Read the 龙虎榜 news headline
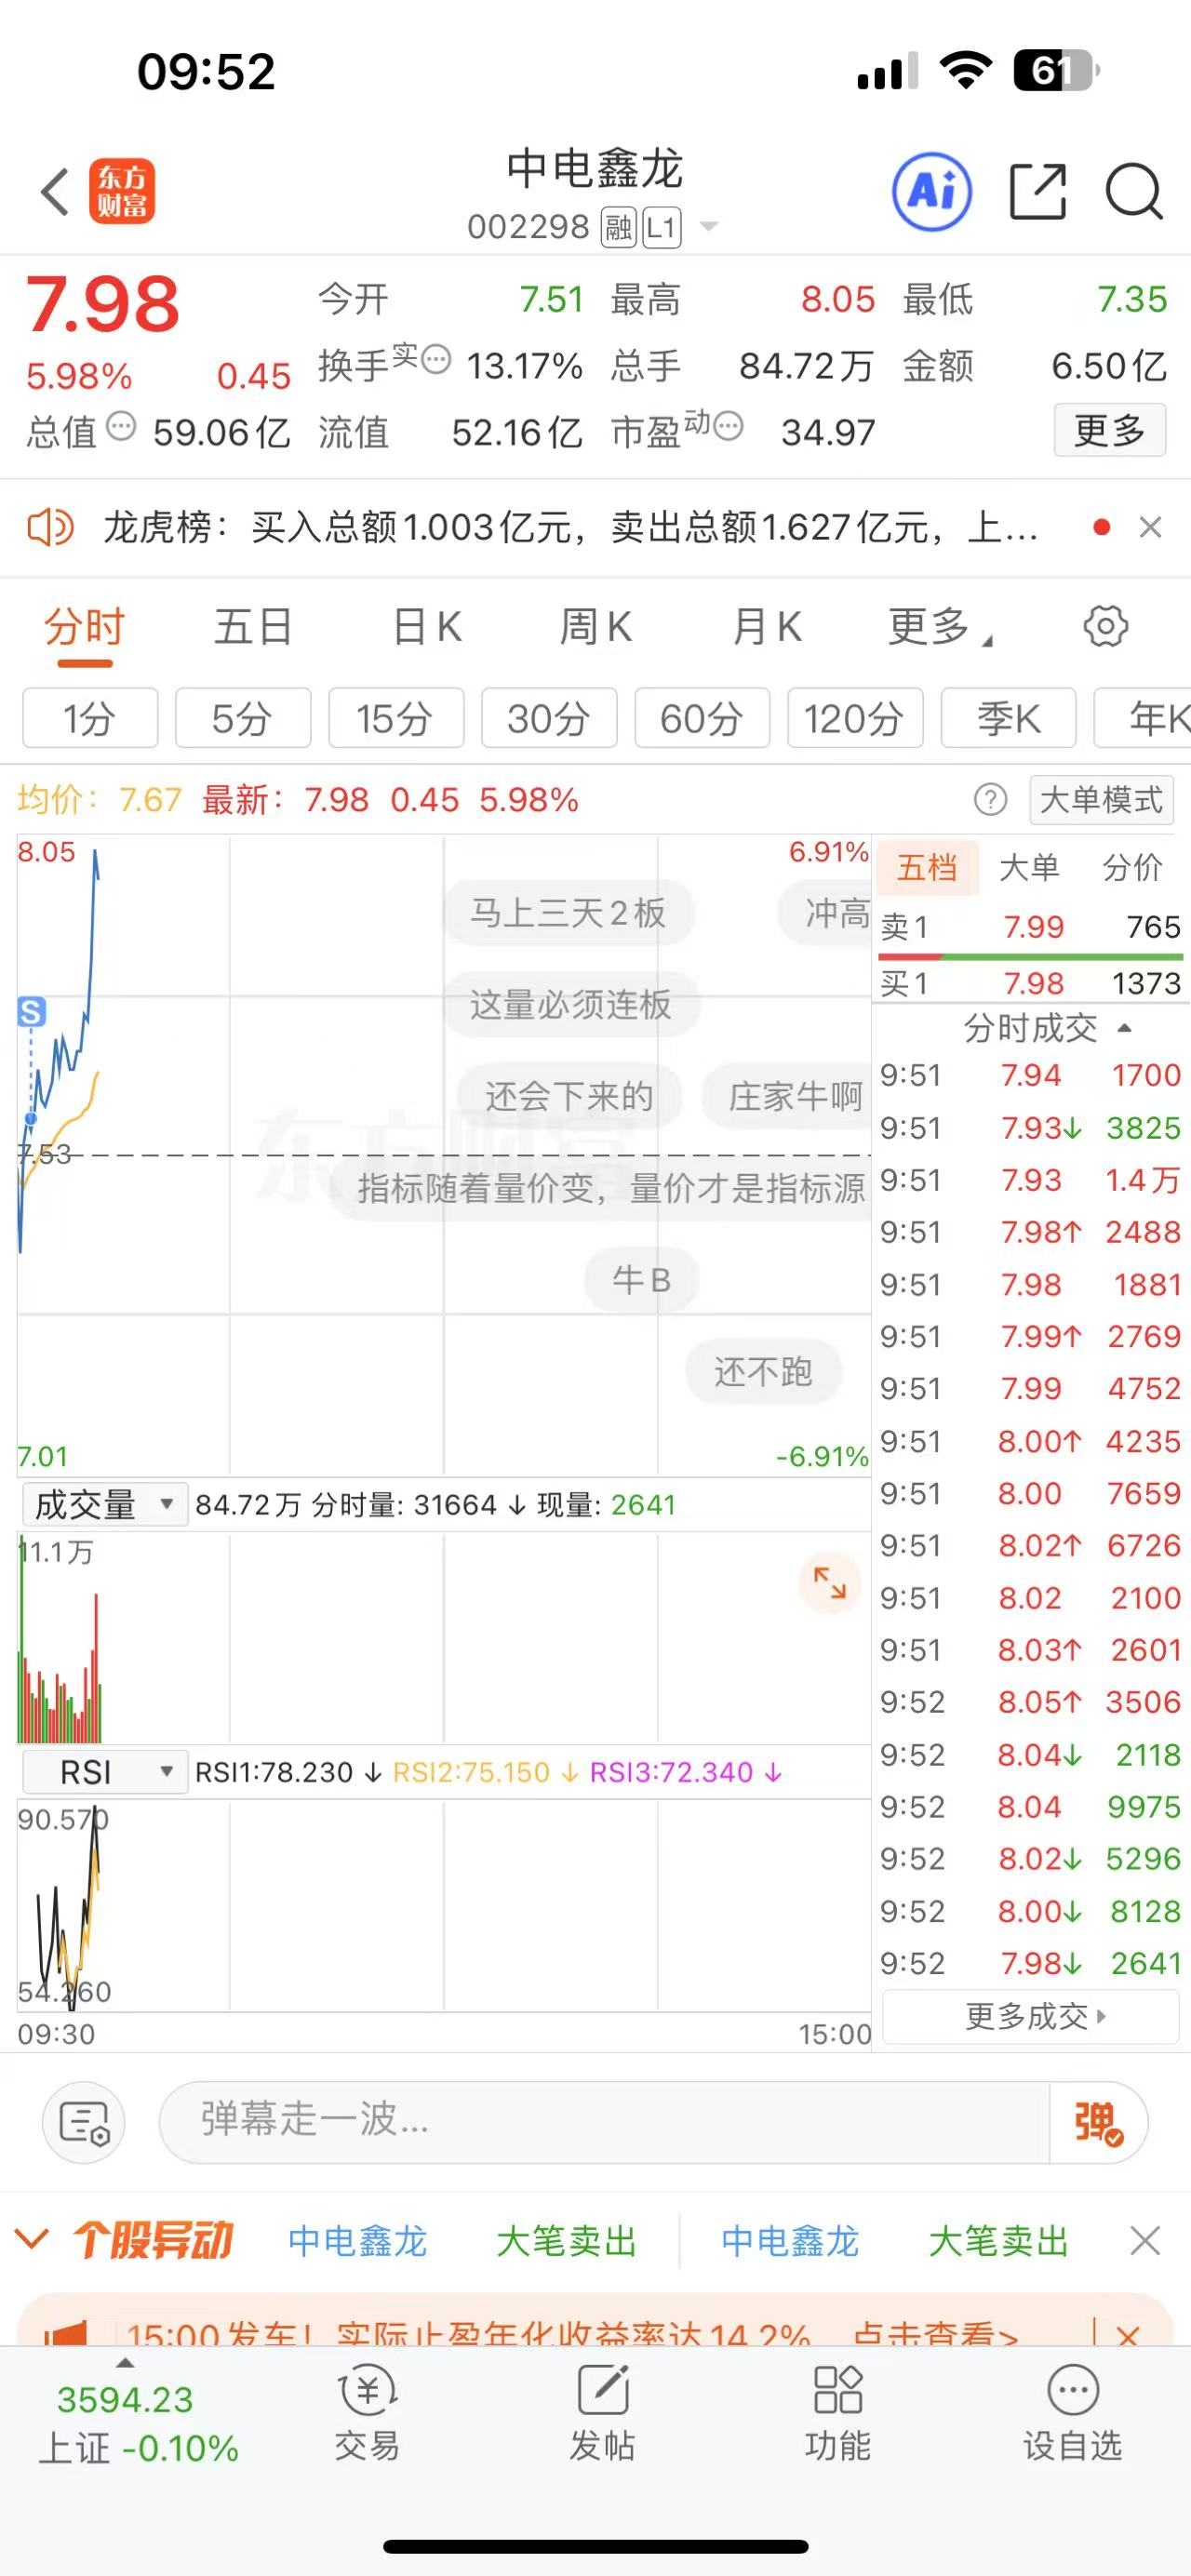The image size is (1191, 2576). [x=571, y=527]
